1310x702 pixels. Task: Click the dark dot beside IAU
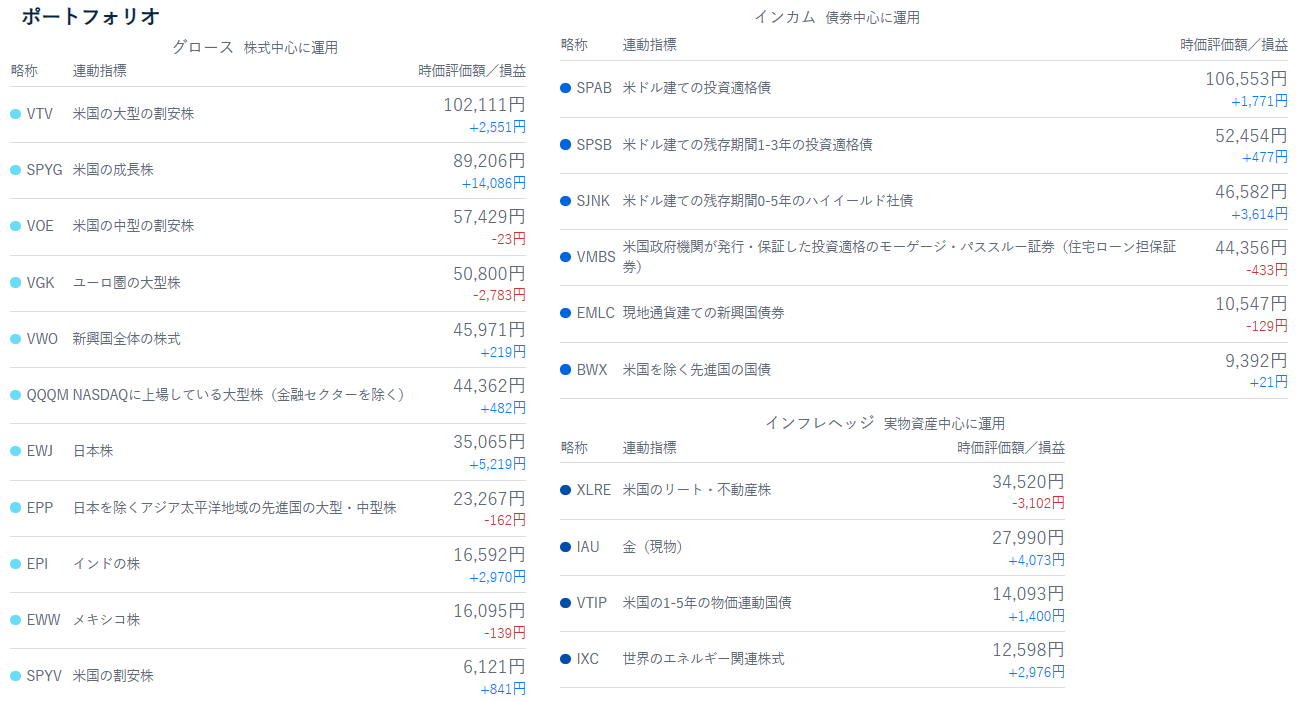click(566, 547)
